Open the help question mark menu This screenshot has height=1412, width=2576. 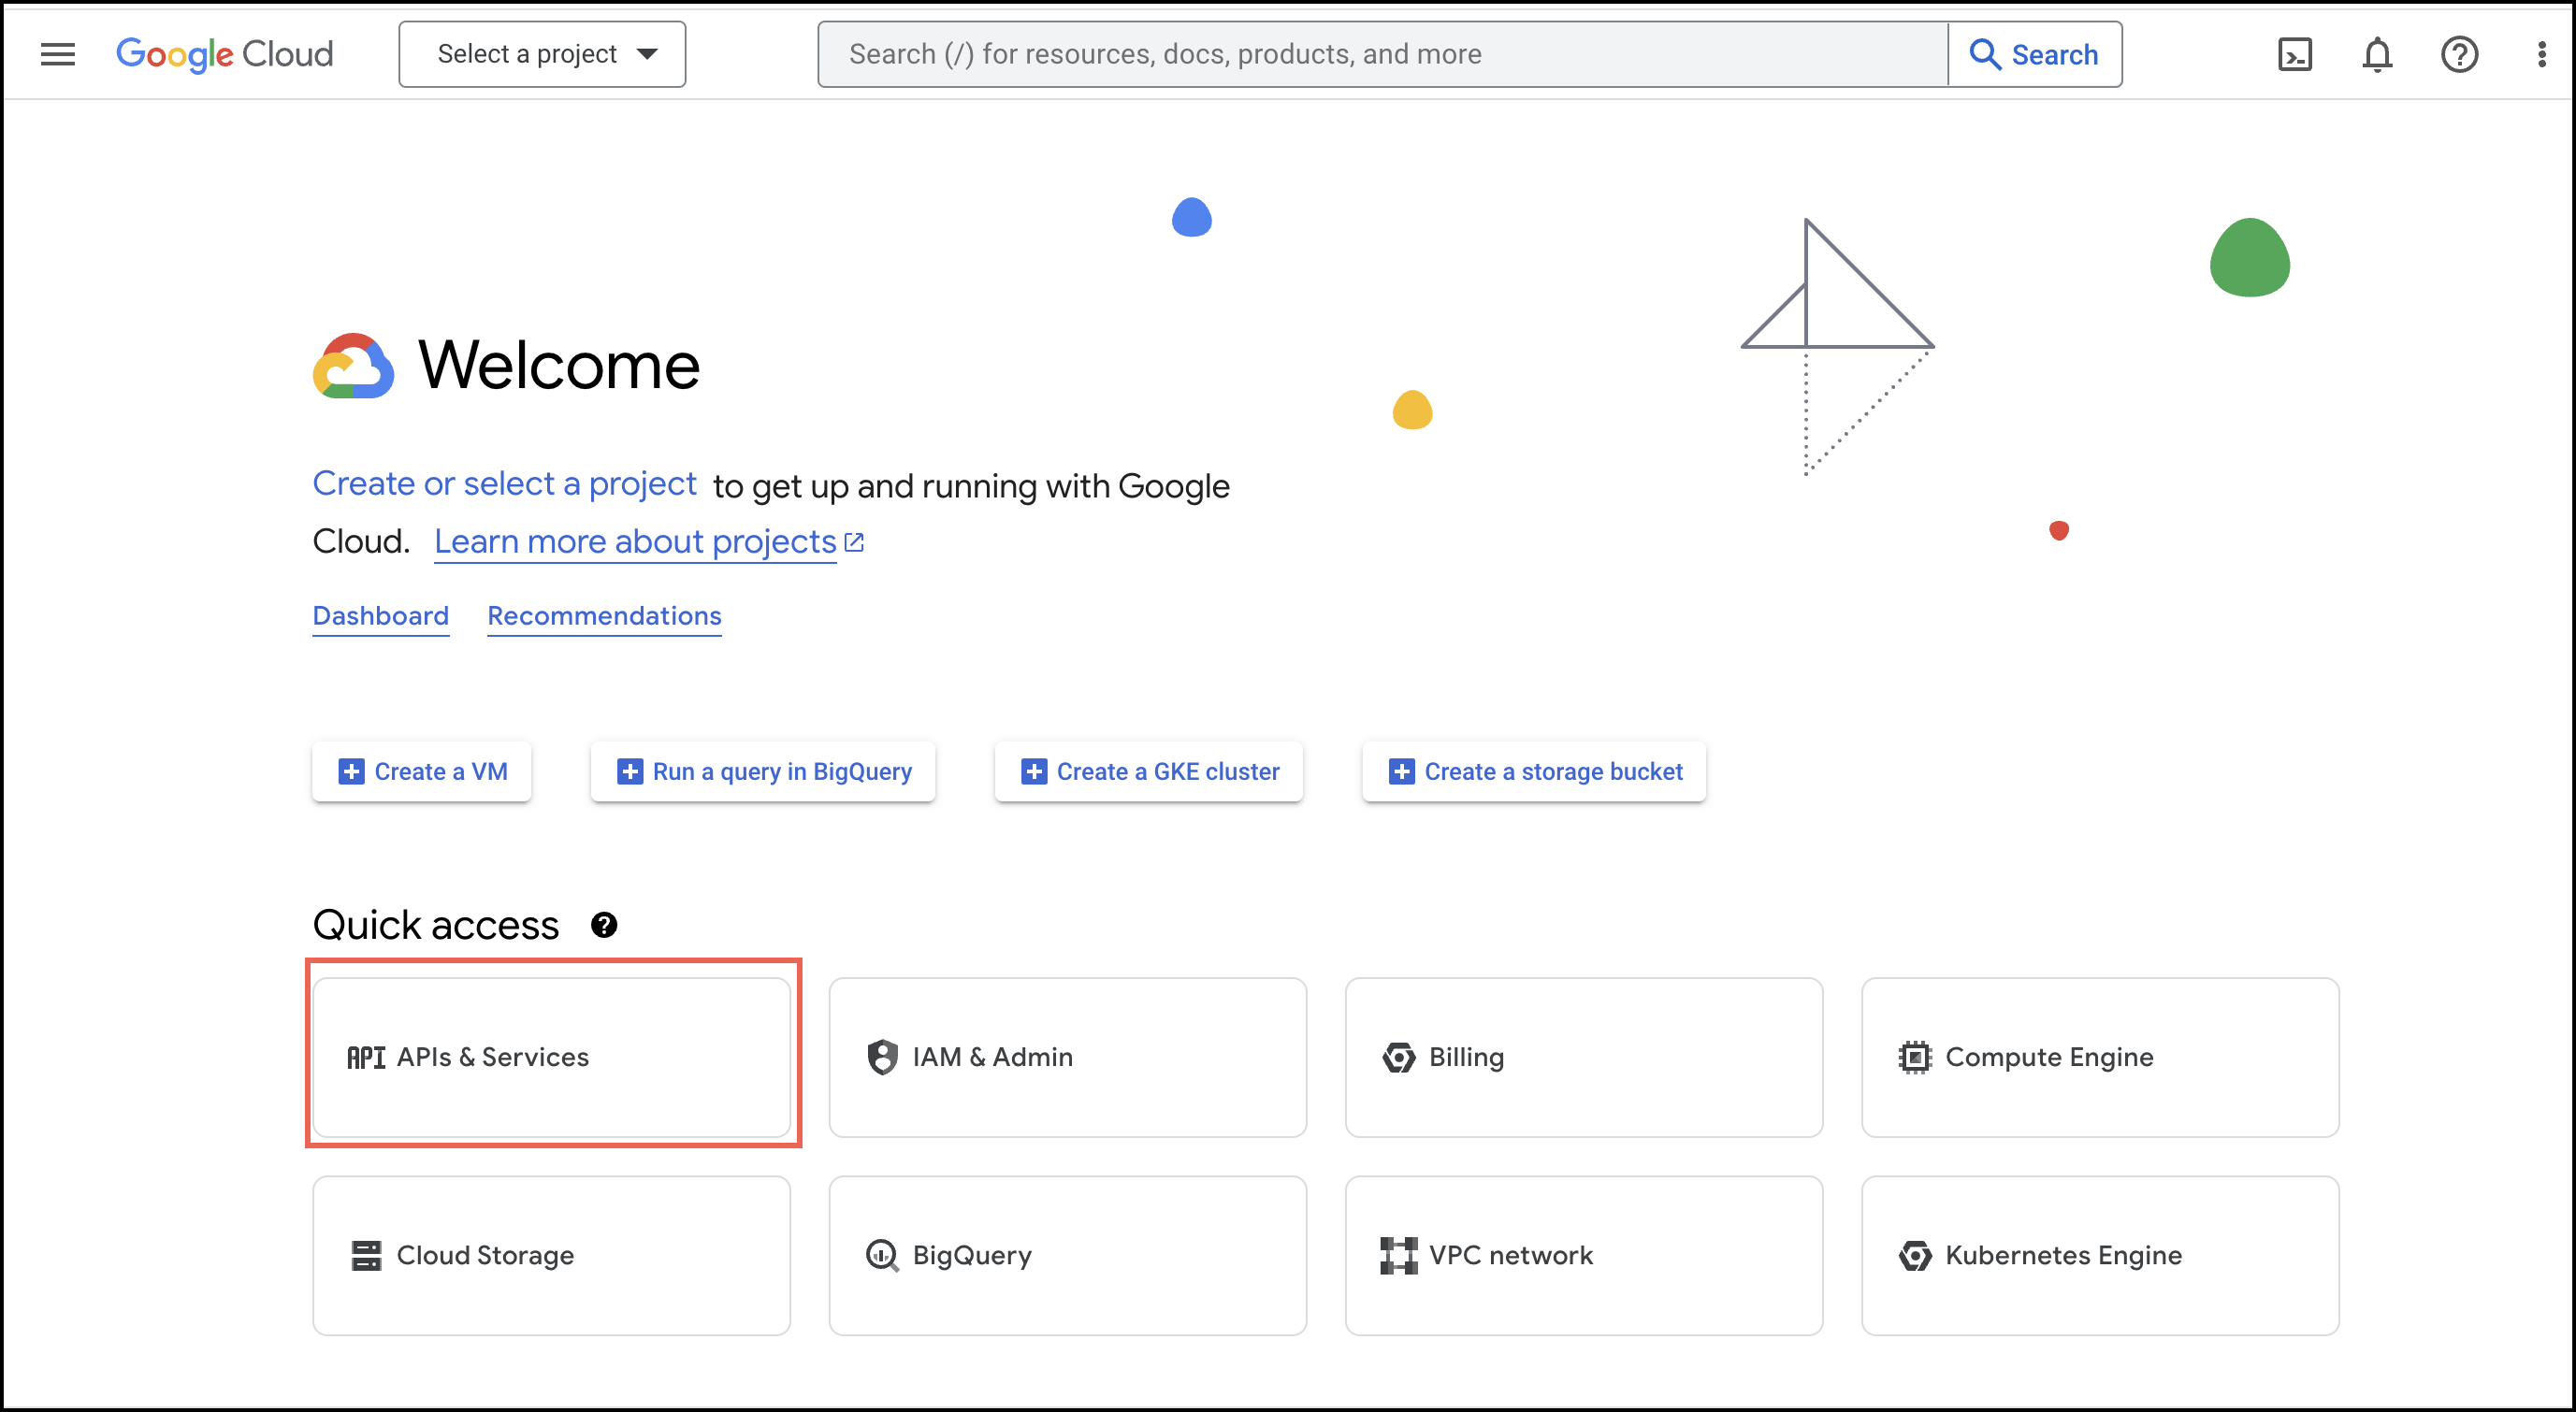click(2459, 54)
